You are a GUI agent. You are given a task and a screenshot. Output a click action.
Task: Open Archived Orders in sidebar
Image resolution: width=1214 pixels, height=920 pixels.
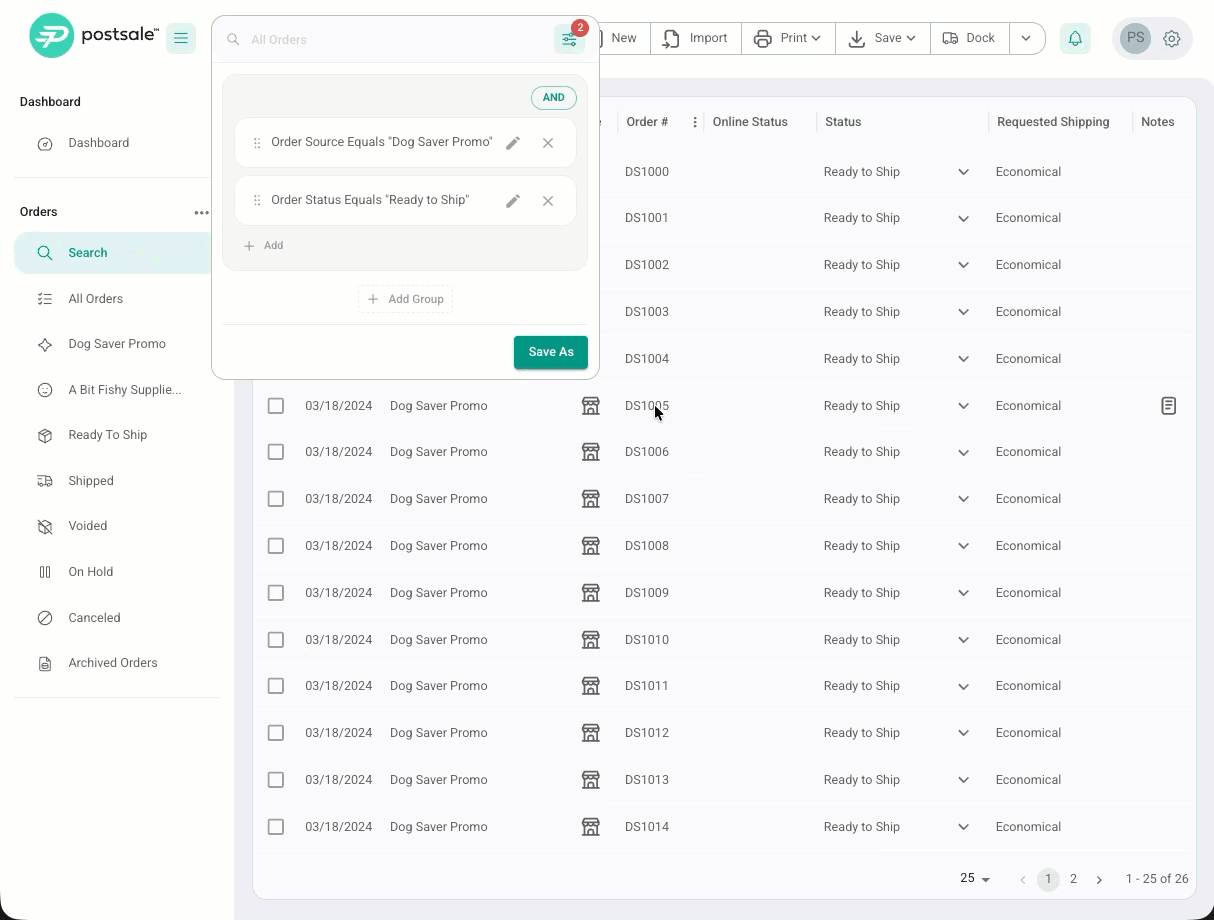pyautogui.click(x=113, y=663)
